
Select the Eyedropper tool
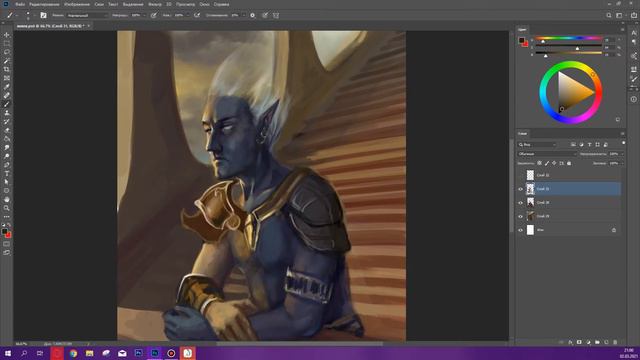click(7, 87)
